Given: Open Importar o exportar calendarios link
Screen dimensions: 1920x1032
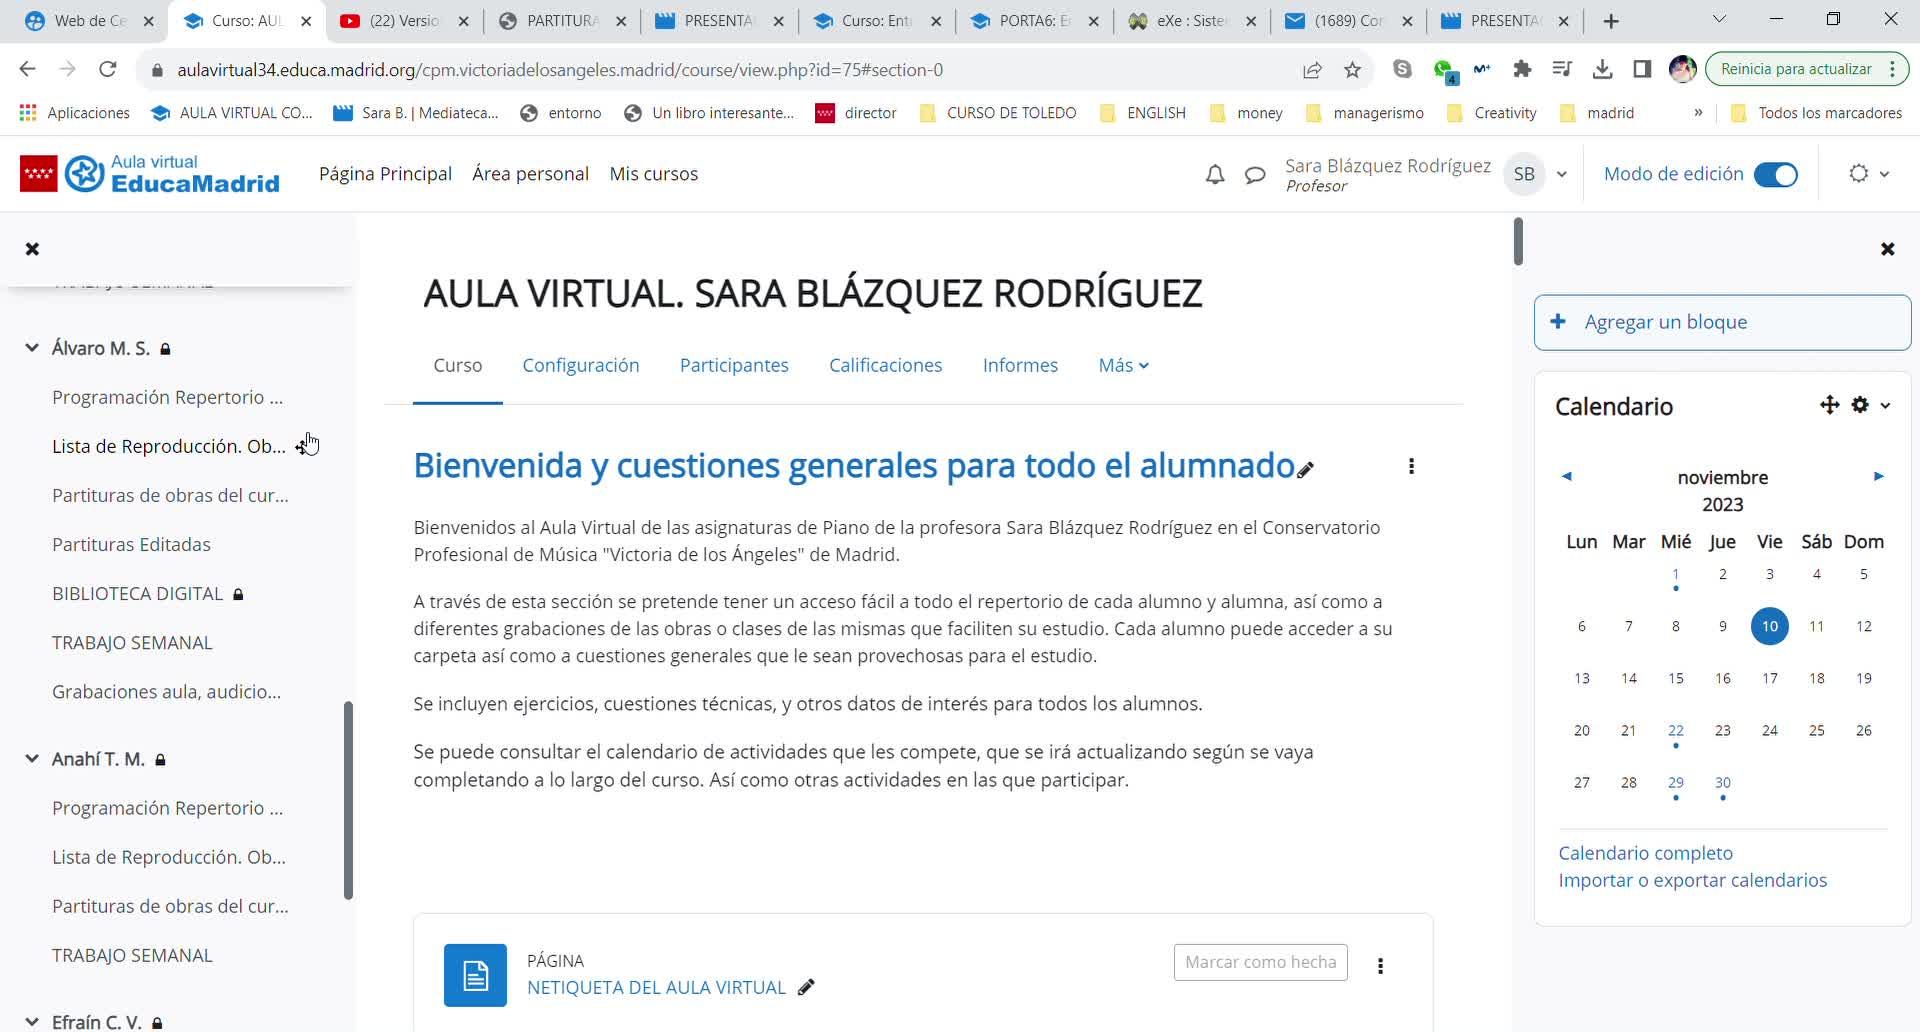Looking at the screenshot, I should coord(1692,880).
